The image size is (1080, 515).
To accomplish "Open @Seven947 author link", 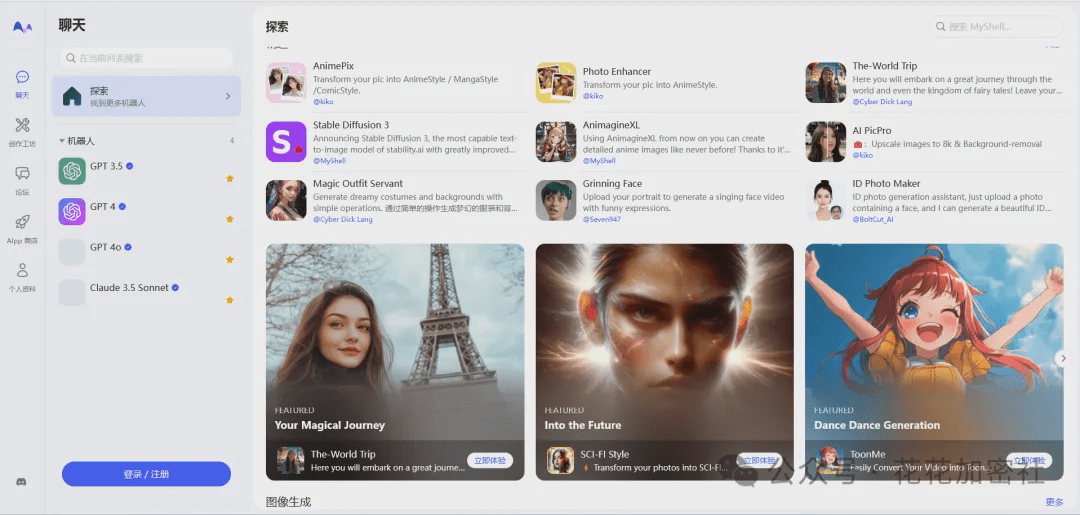I will pyautogui.click(x=602, y=219).
